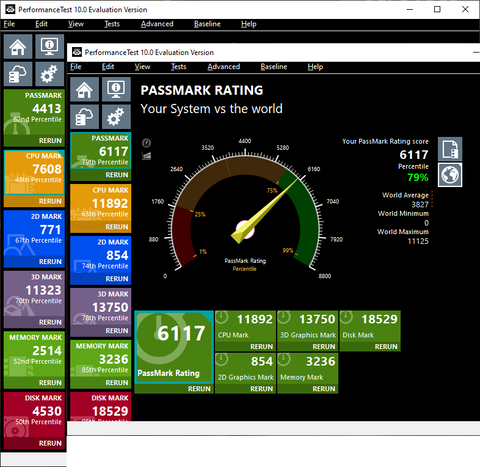Viewport: 480px width, 467px height.
Task: Open the Help menu in the front window
Action: 315,67
